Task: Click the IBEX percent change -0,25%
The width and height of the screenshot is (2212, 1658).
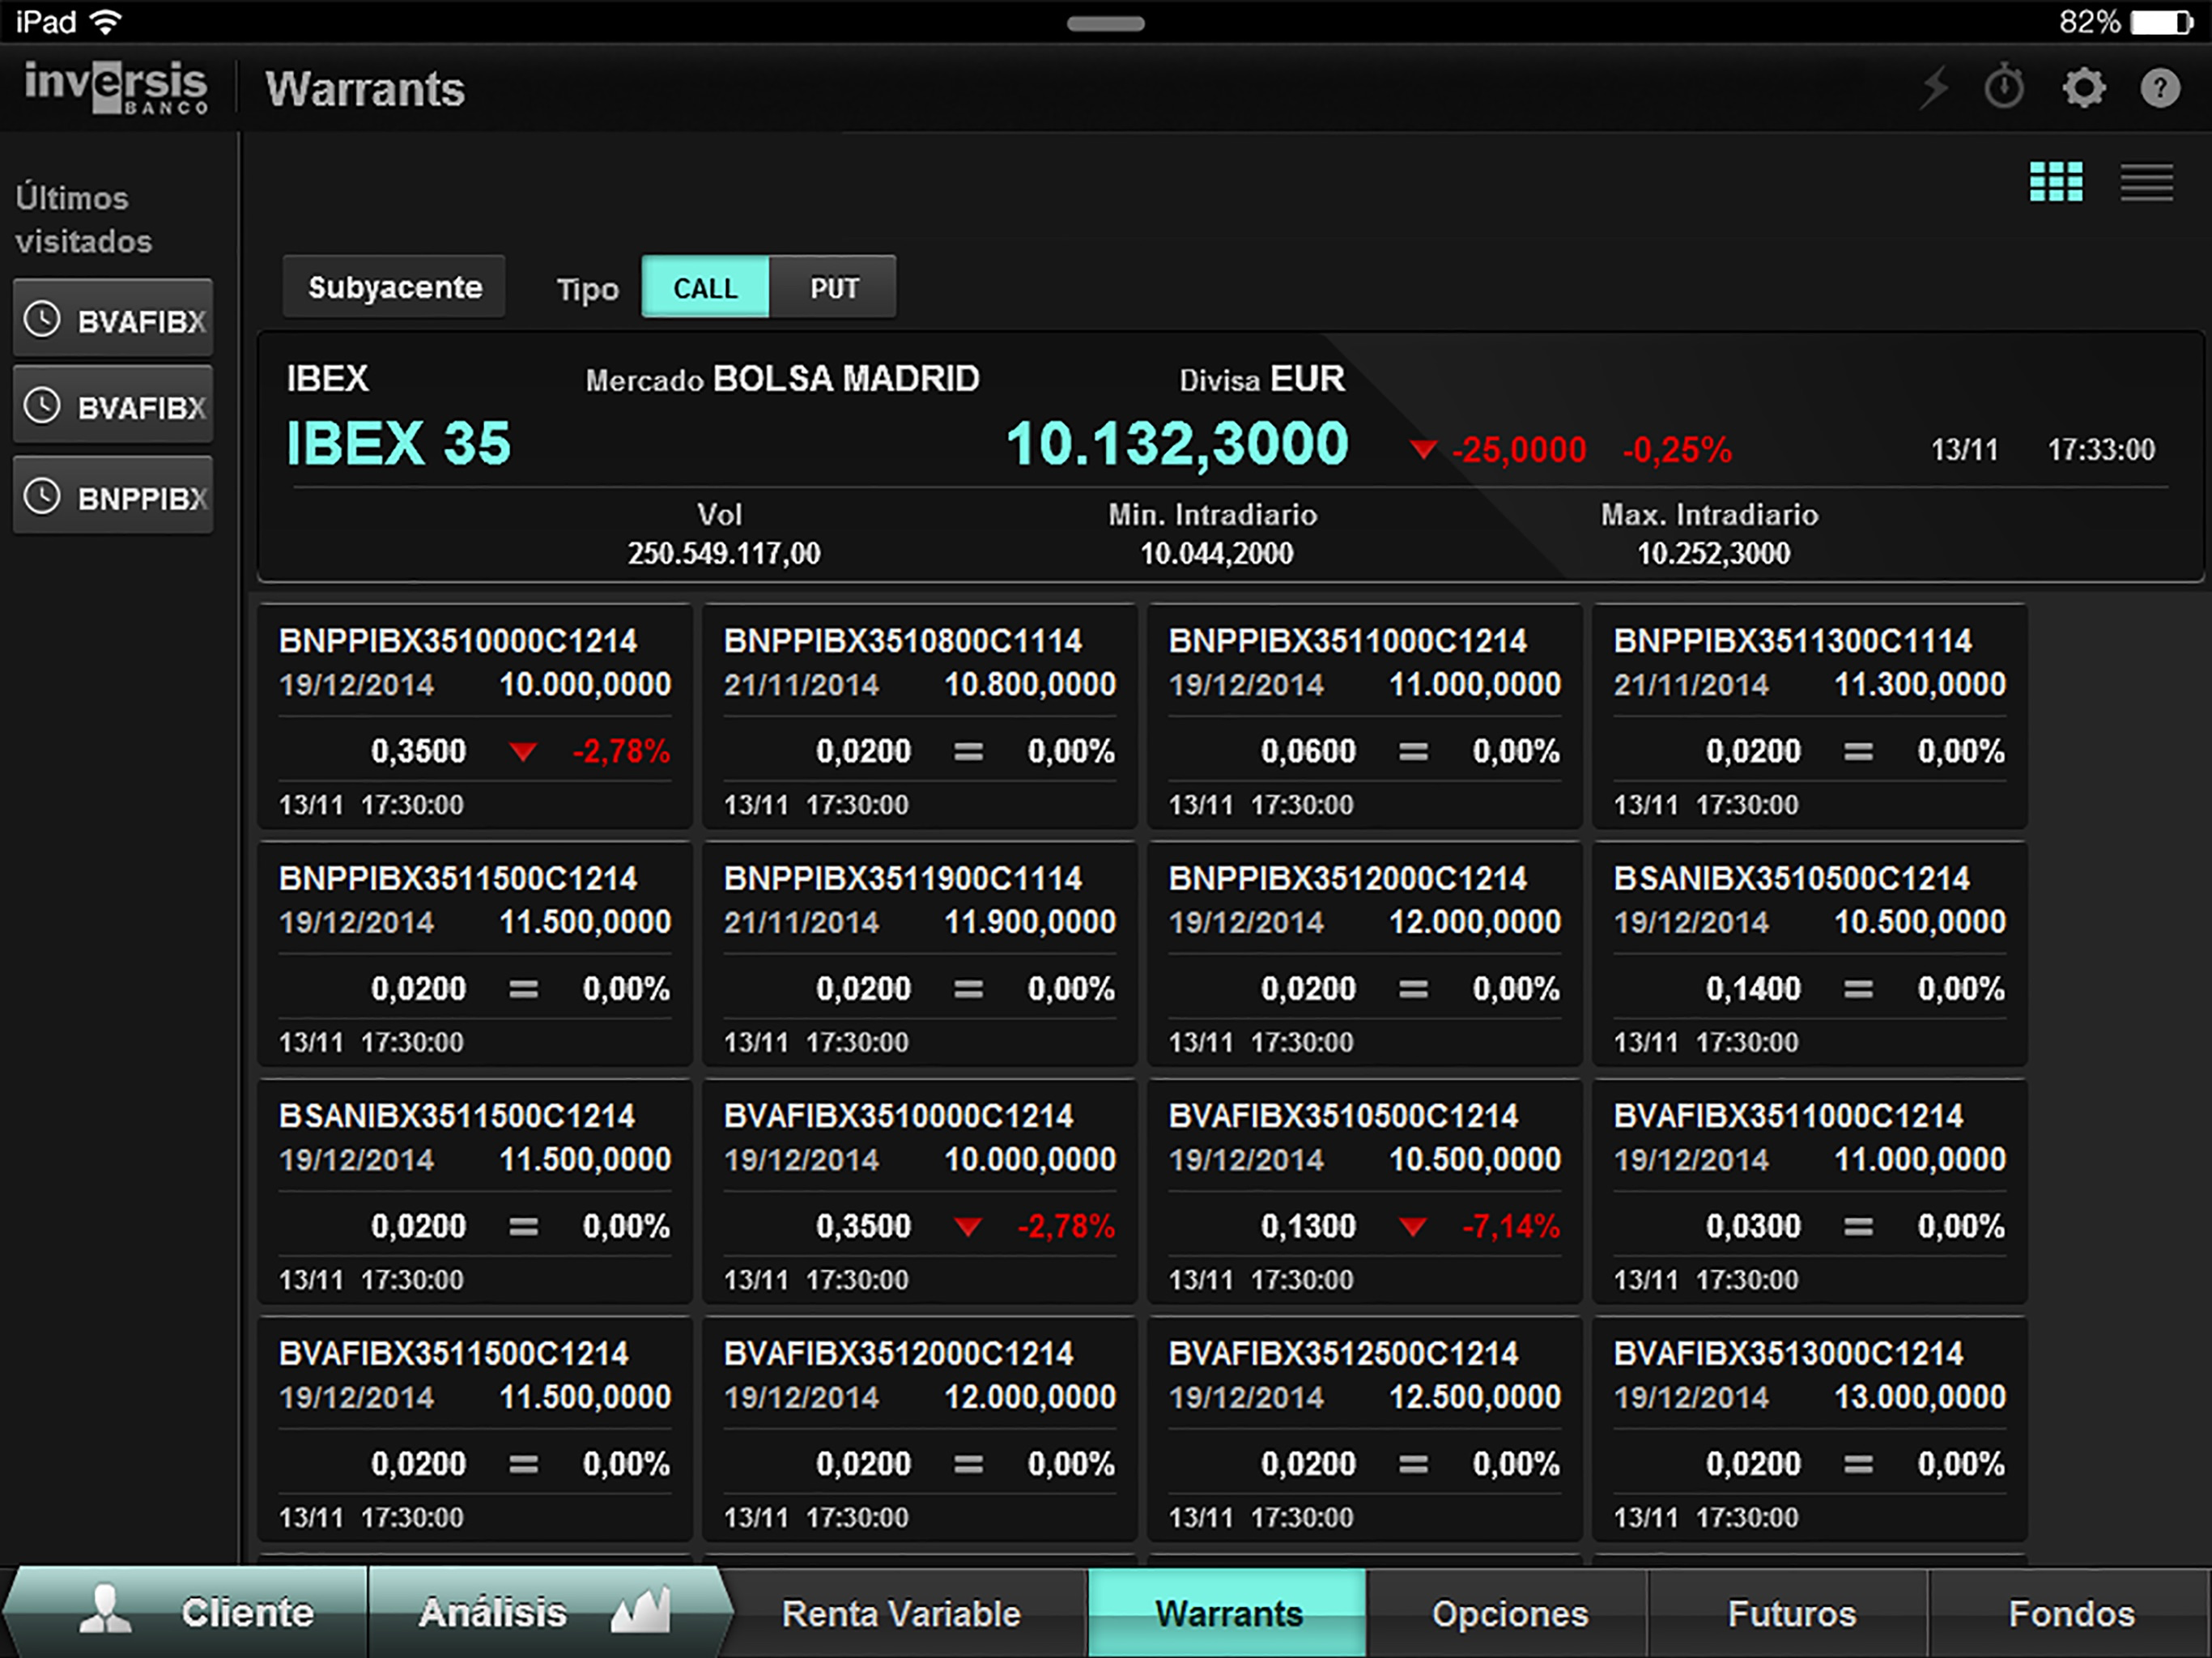Action: tap(1677, 450)
